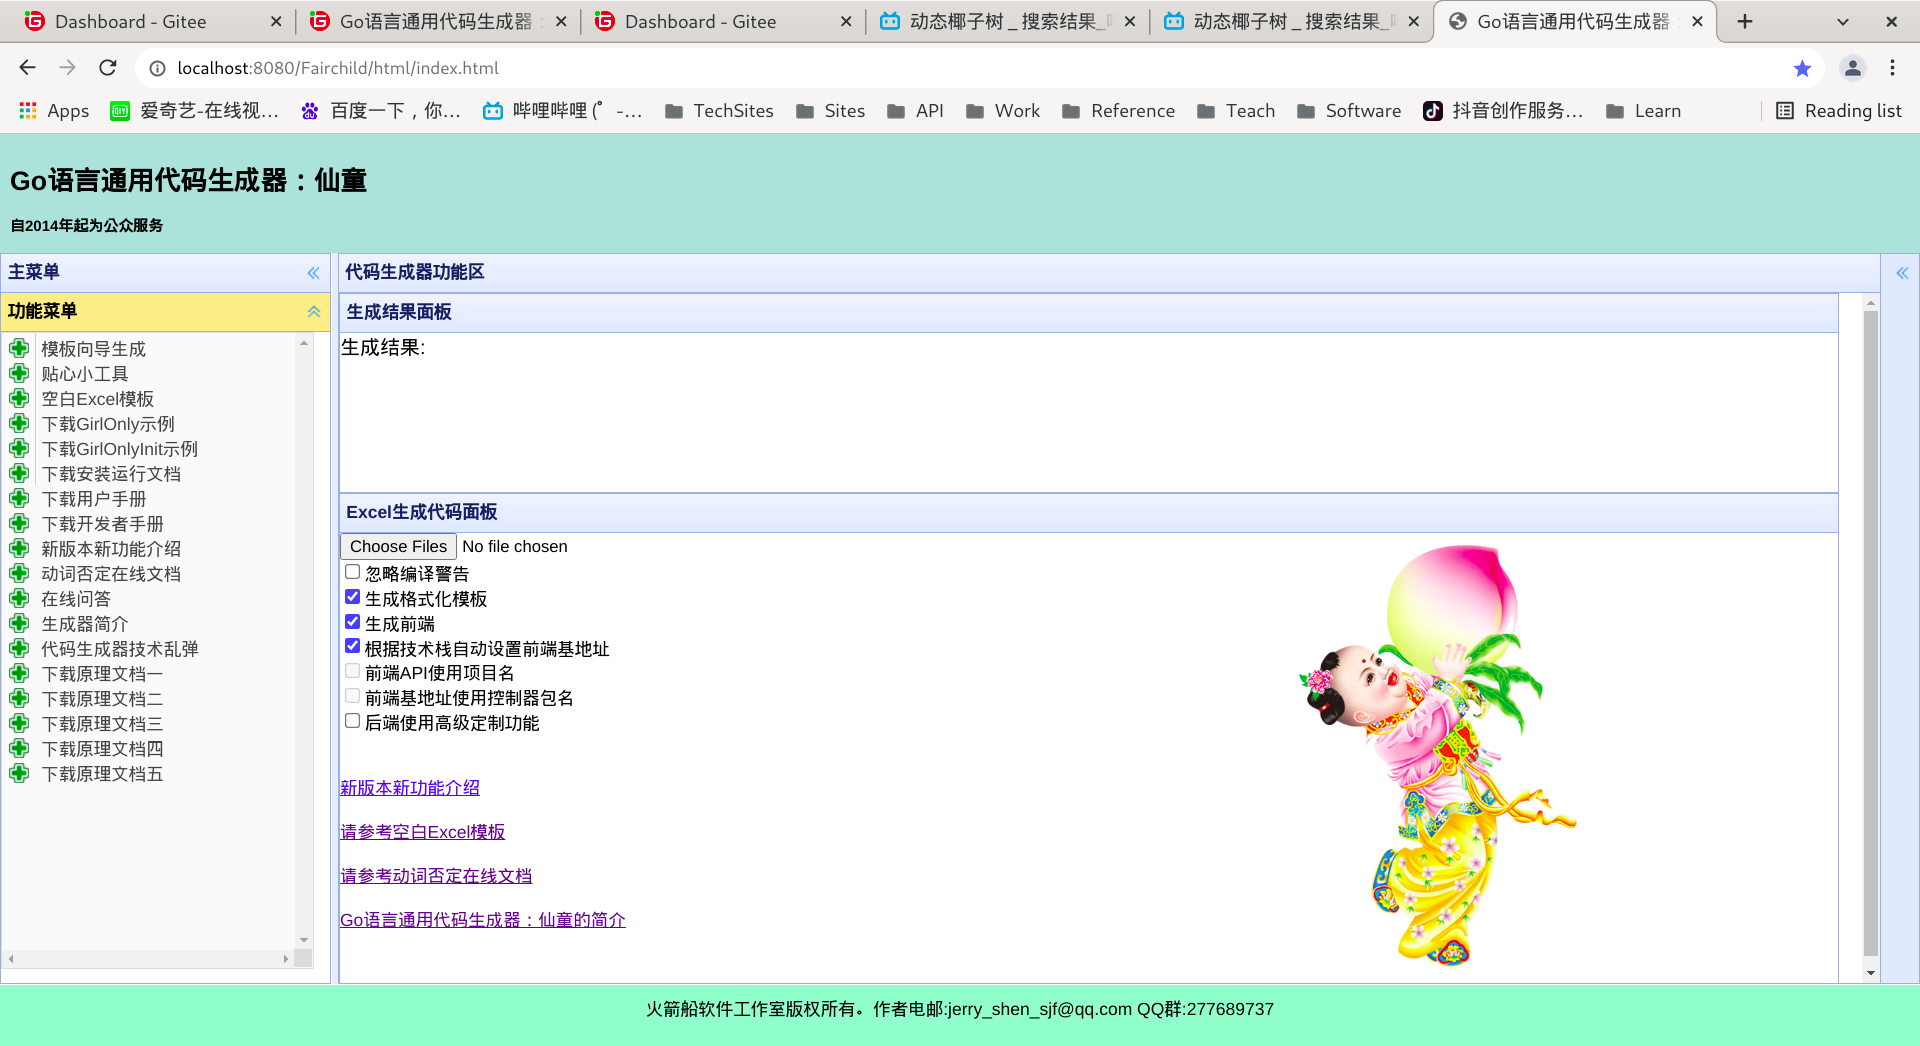Click the green plus icon beside 下载用户手册

click(x=19, y=498)
